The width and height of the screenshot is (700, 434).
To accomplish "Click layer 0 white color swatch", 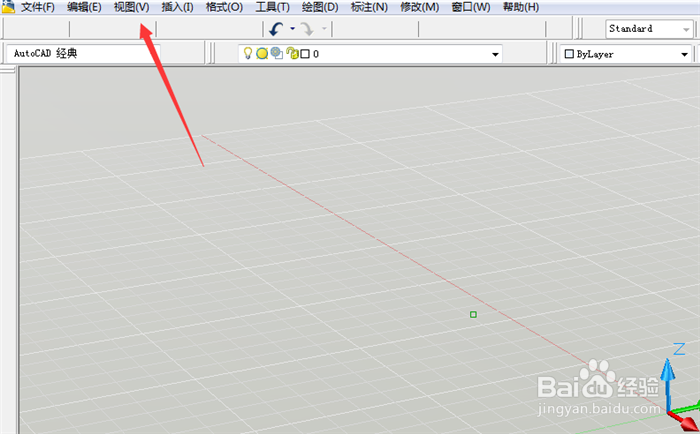I will (305, 54).
